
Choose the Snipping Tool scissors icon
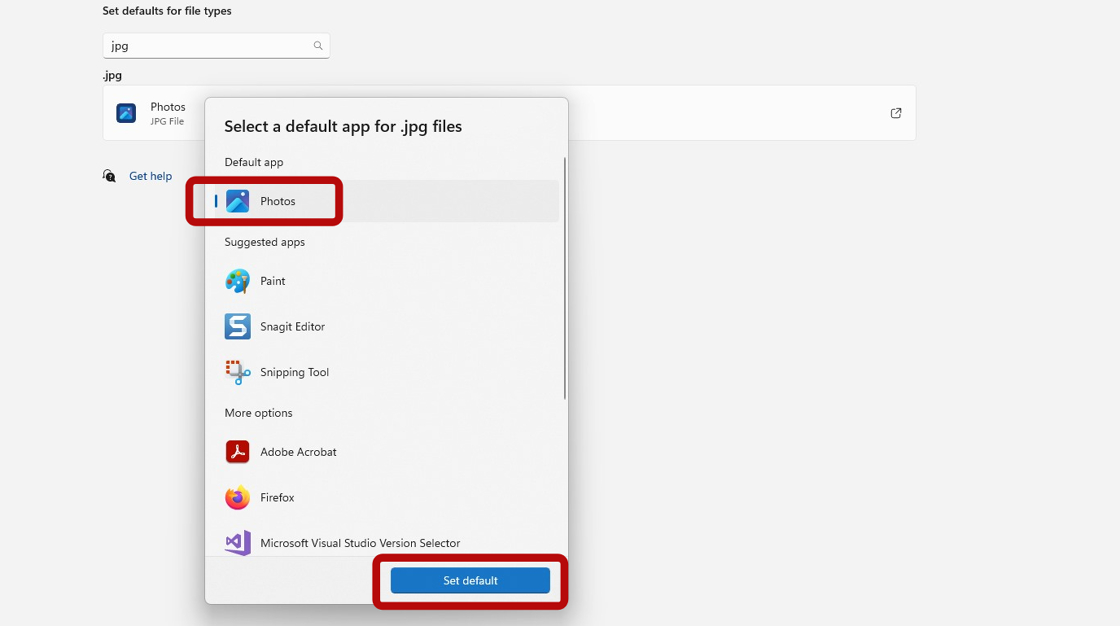(238, 372)
